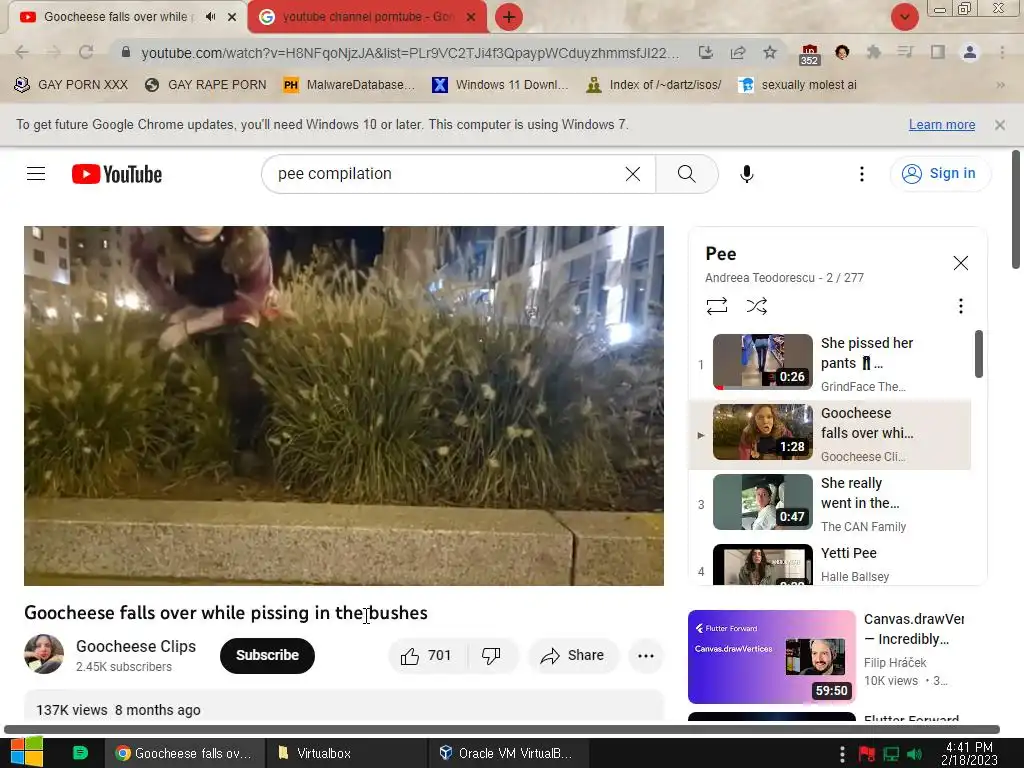Click the page vertical scrollbar
Viewport: 1024px width, 768px height.
[1016, 209]
